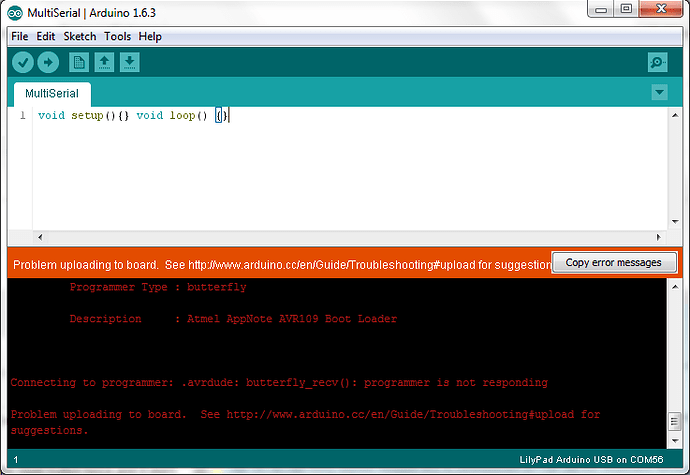Screen dimensions: 690x475
Task: Expand the tab options dropdown arrow
Action: pos(659,92)
